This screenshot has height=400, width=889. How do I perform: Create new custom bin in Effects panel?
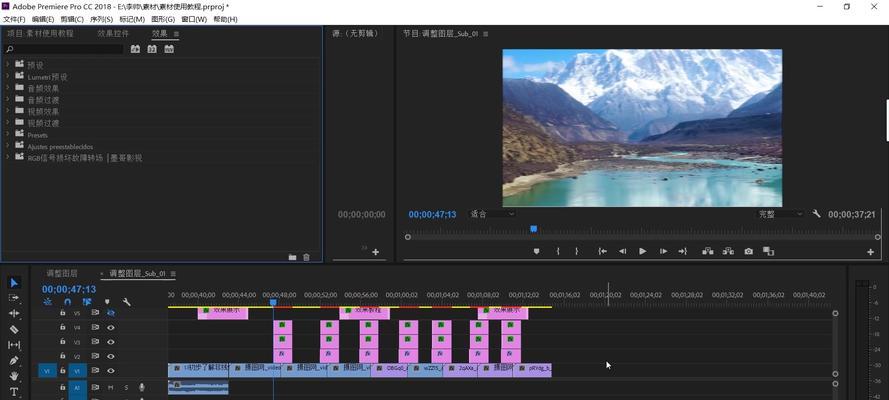point(293,257)
